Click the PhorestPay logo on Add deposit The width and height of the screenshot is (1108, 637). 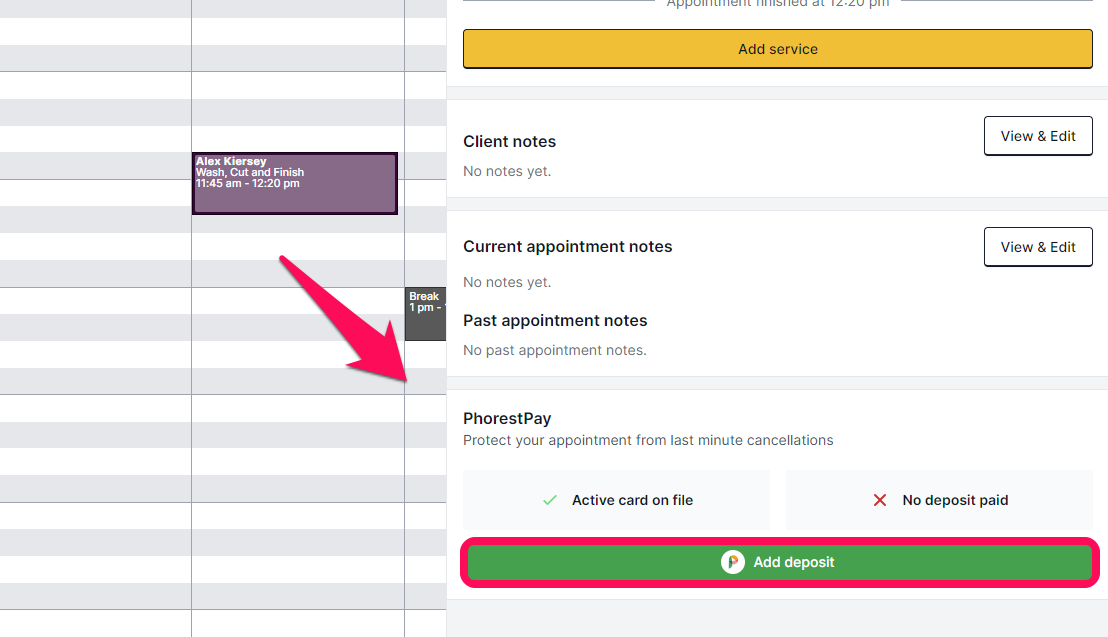pos(733,562)
